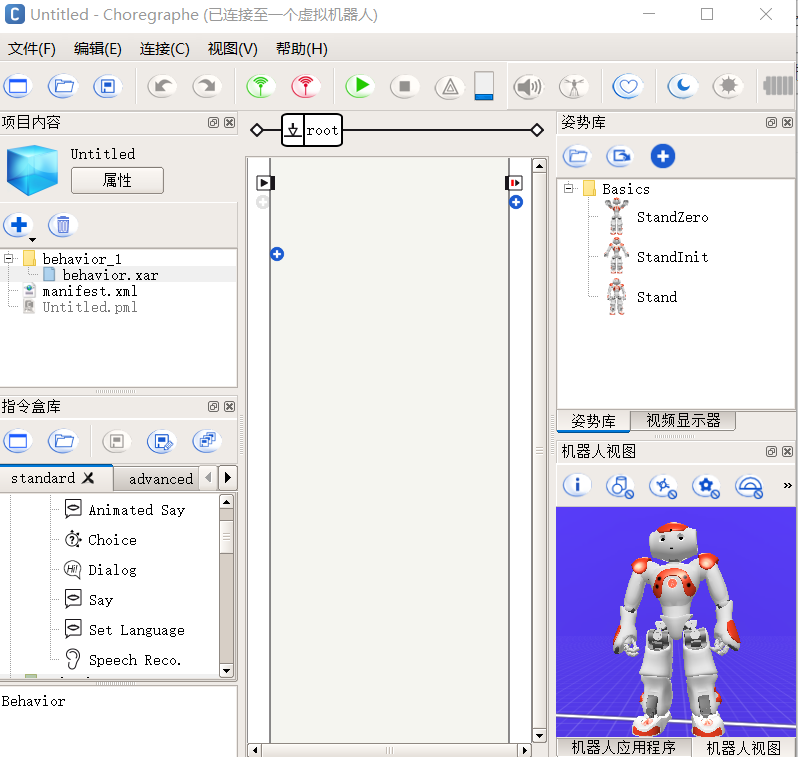Collapse the Basics folder in pose library
The width and height of the screenshot is (798, 757).
click(x=568, y=188)
